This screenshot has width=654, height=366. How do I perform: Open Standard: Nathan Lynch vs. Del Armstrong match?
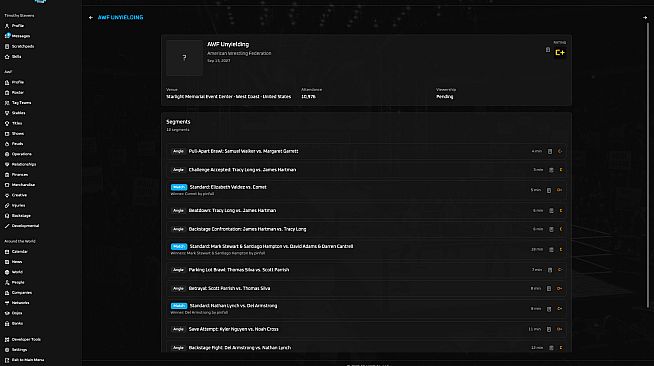click(366, 308)
